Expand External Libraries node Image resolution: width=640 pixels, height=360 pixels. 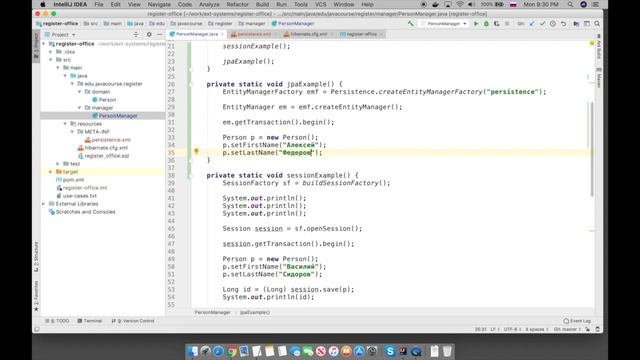[44, 204]
